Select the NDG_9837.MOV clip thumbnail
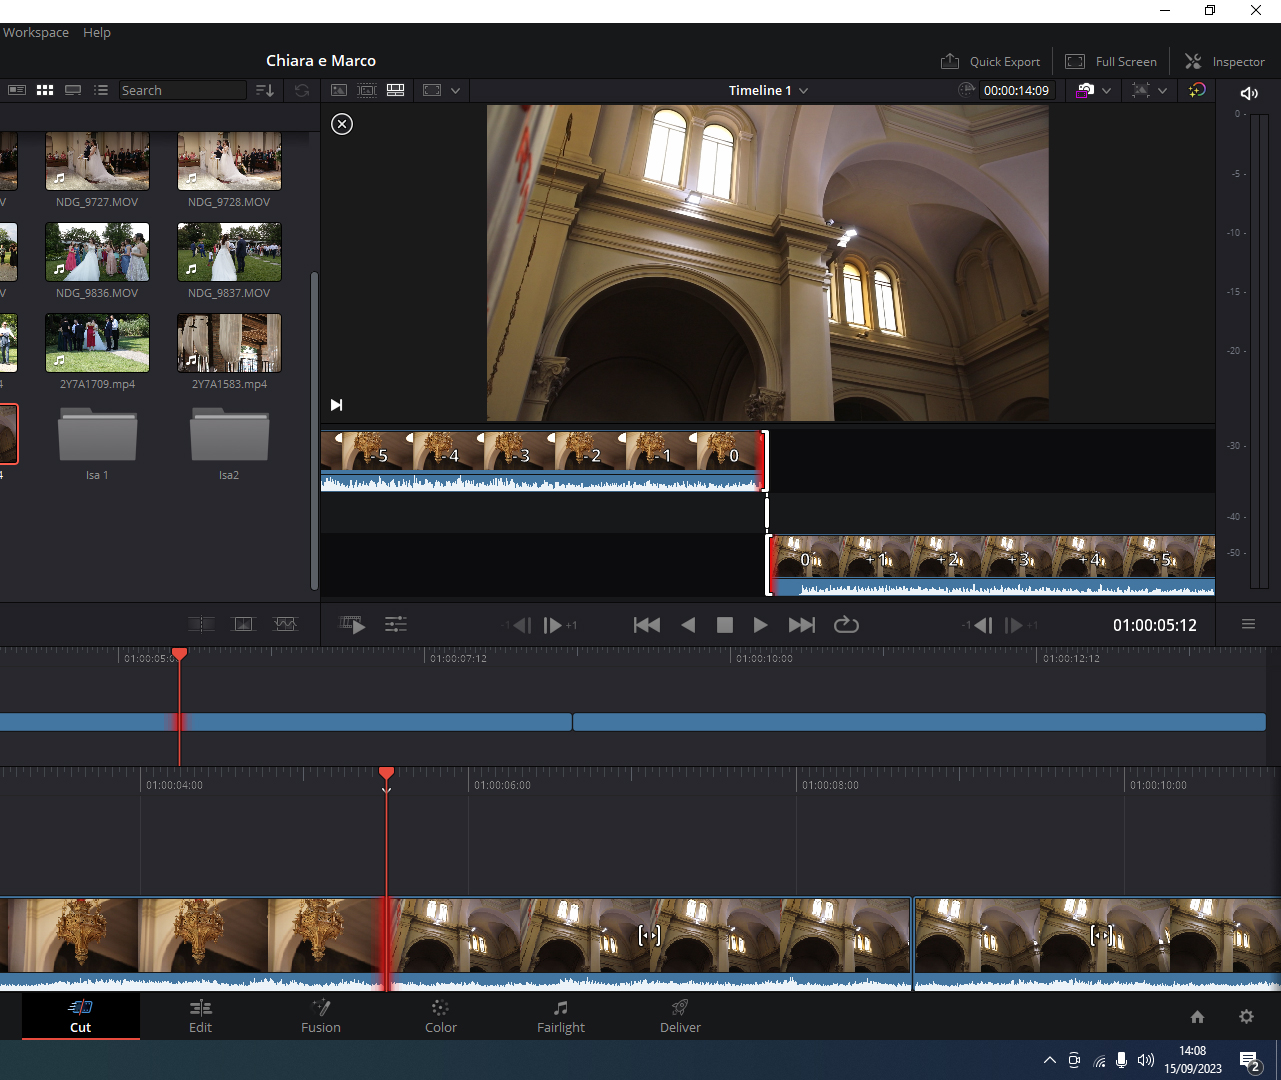The height and width of the screenshot is (1080, 1281). coord(229,252)
